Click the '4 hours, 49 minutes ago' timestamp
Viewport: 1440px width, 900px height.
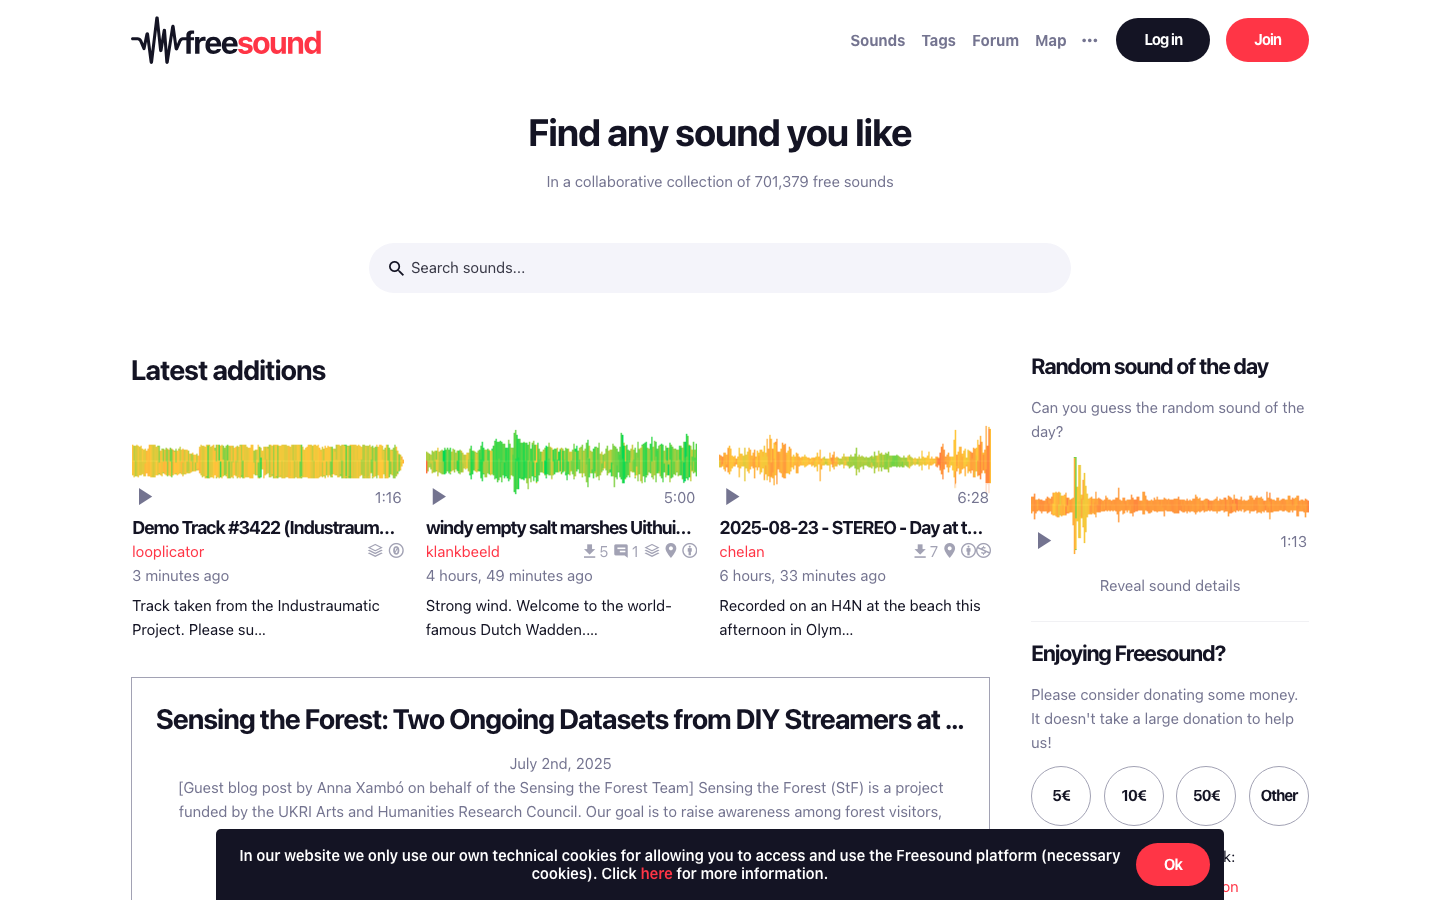[x=509, y=576]
